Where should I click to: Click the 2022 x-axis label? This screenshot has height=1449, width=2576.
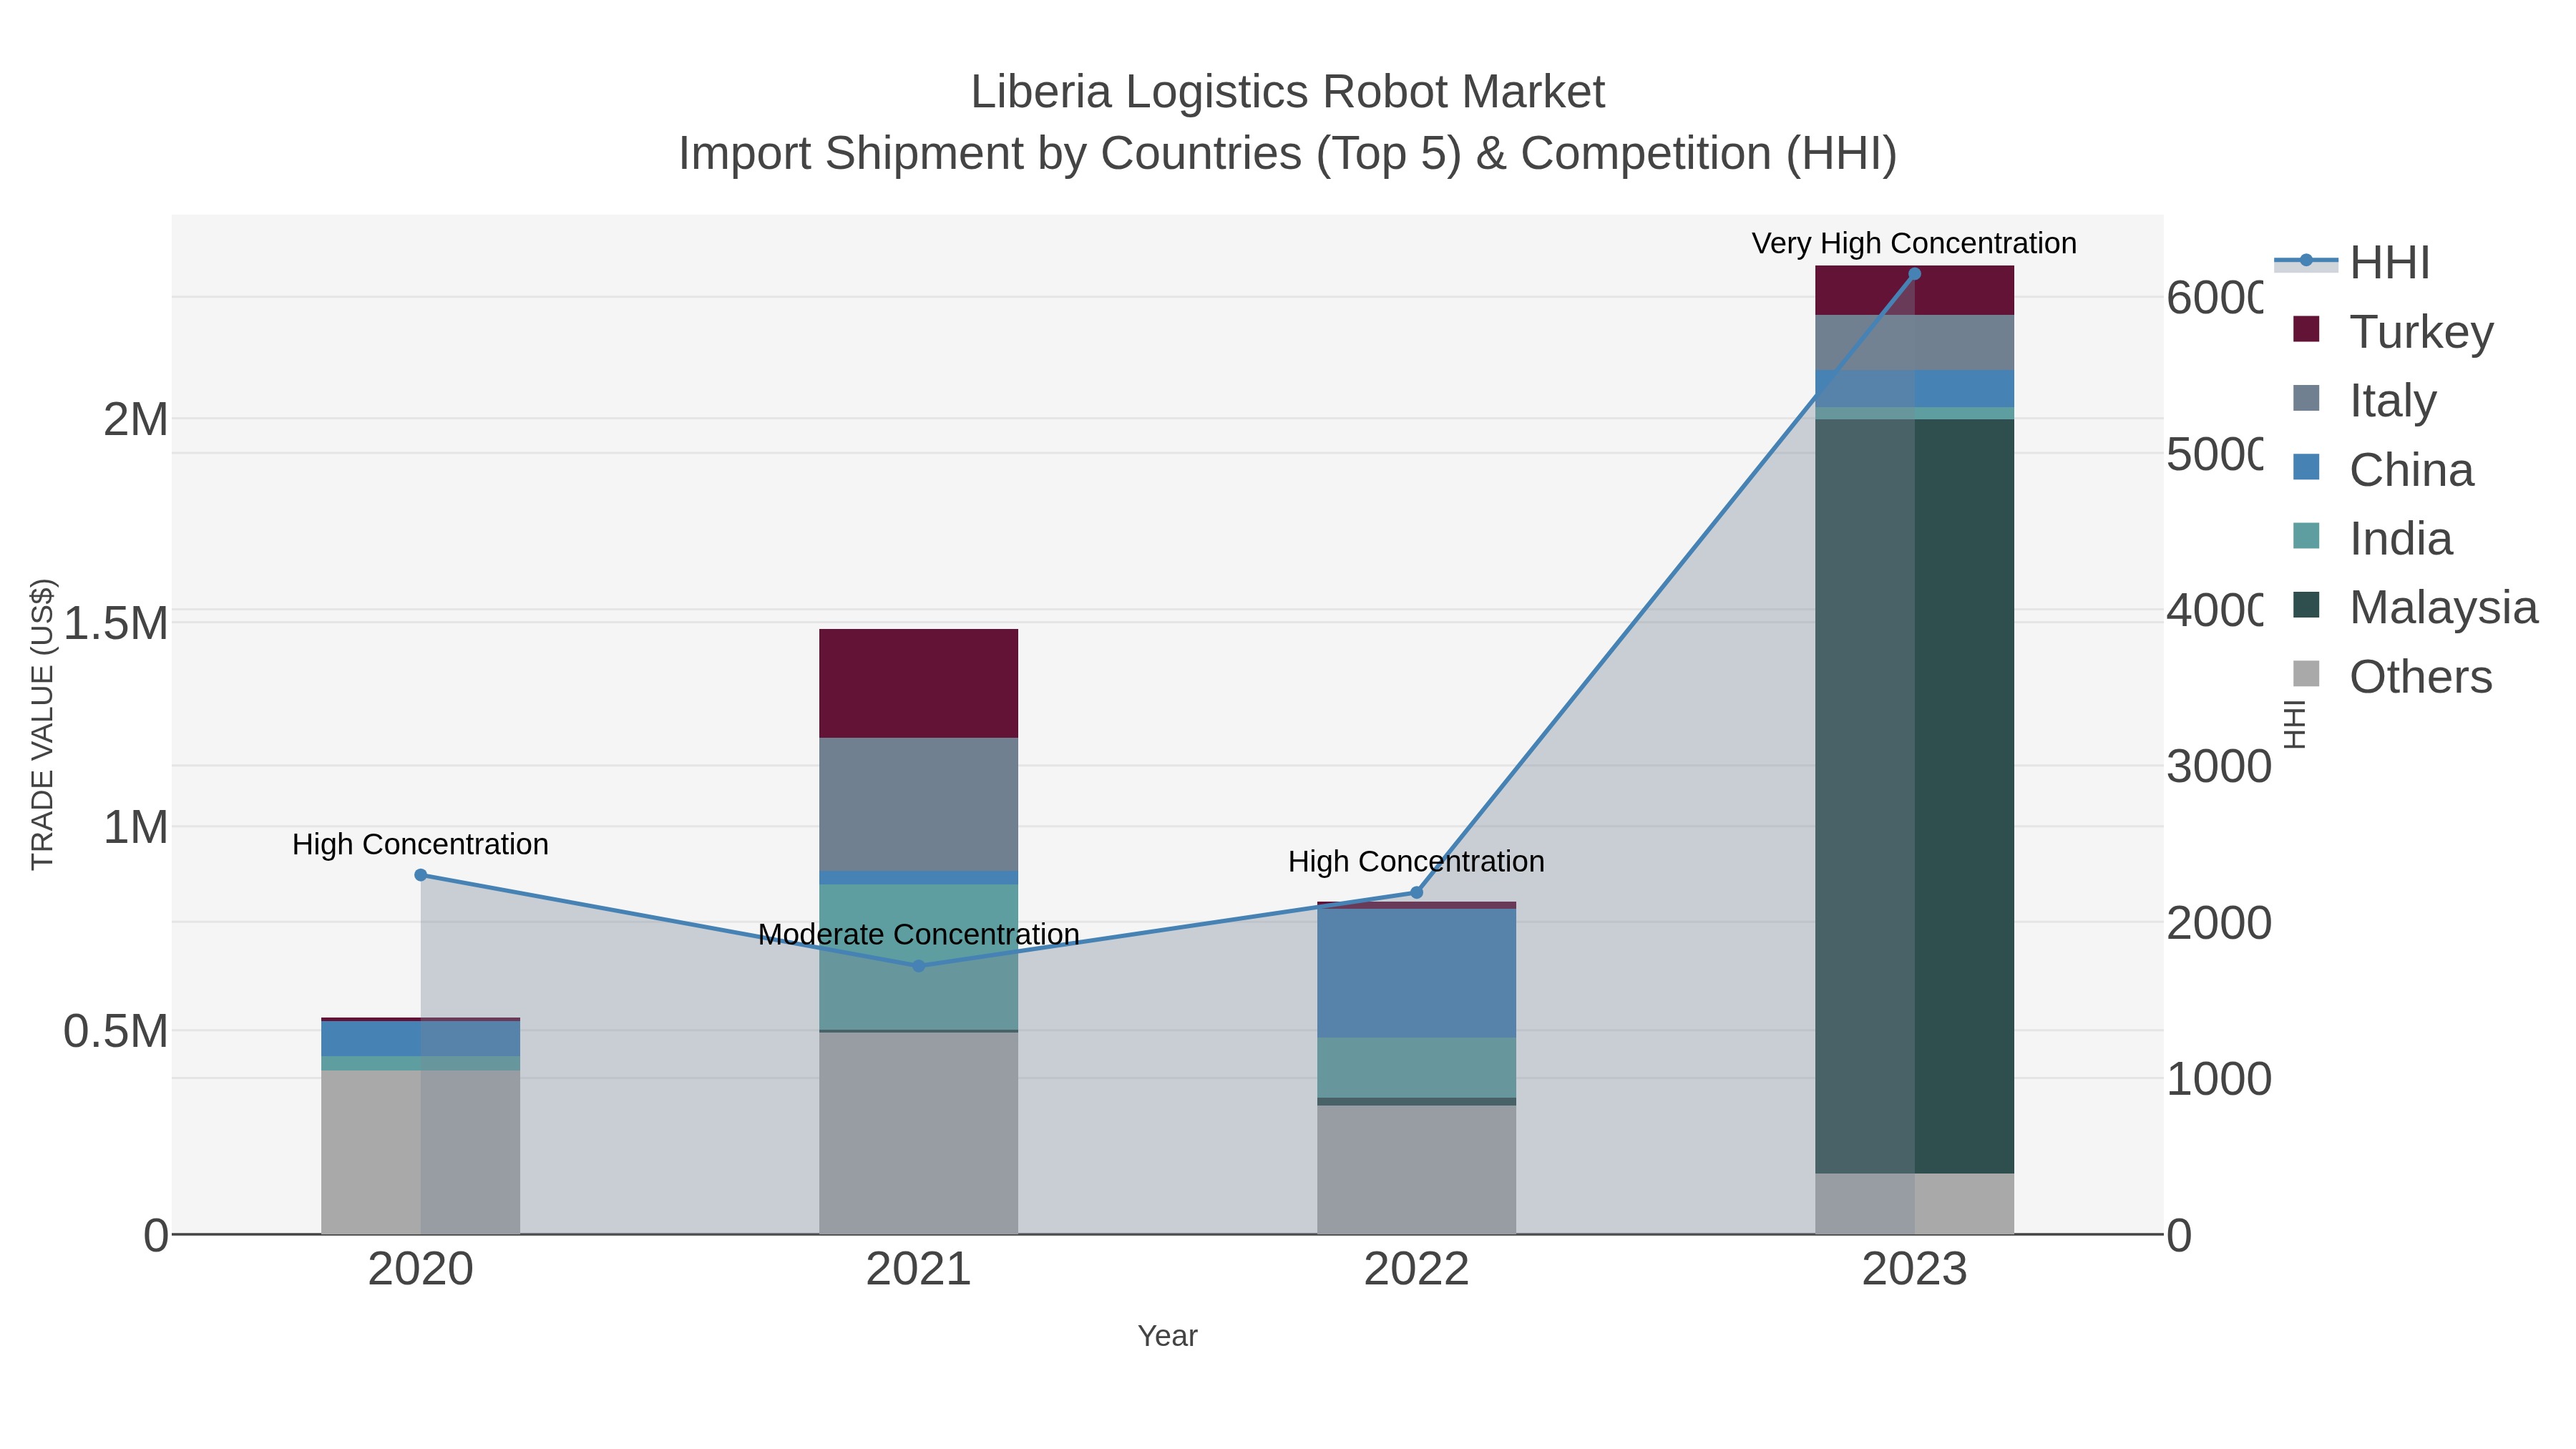(1416, 1270)
